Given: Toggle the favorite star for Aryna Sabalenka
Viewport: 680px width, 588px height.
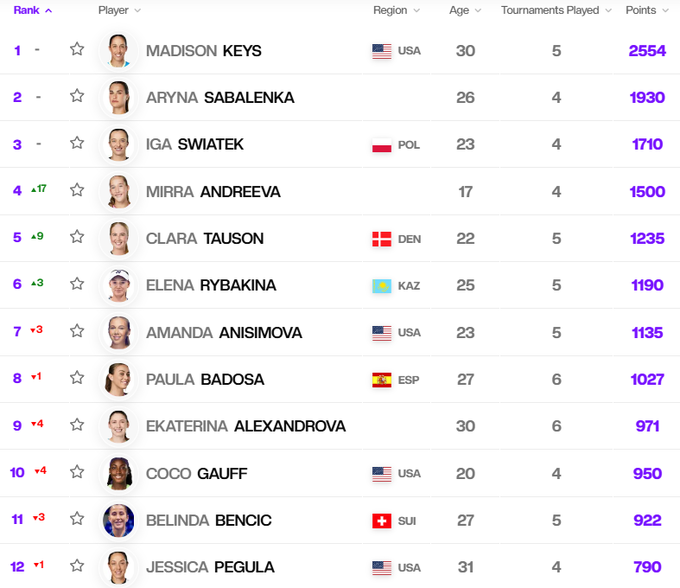Looking at the screenshot, I should (77, 96).
